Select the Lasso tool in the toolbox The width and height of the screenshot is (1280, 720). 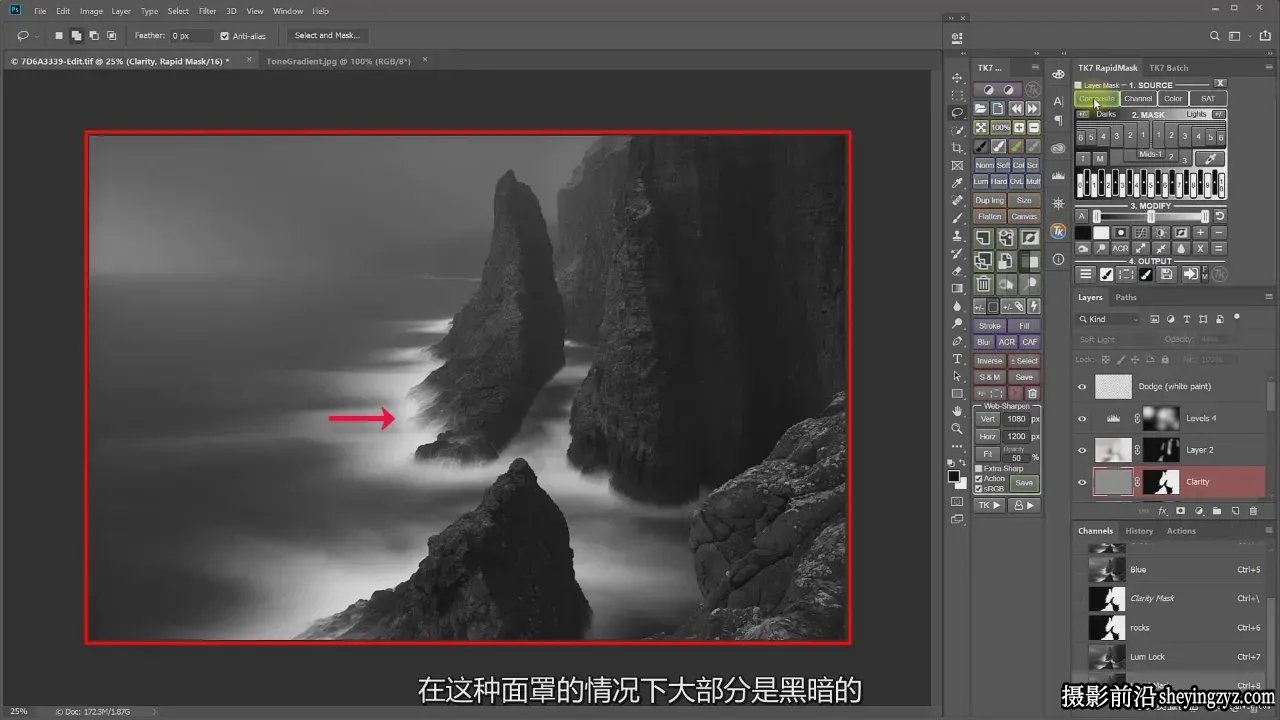(957, 113)
